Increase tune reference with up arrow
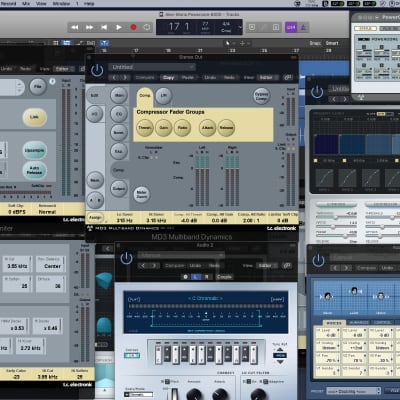Viewport: 400px width, 400px height. click(x=280, y=349)
